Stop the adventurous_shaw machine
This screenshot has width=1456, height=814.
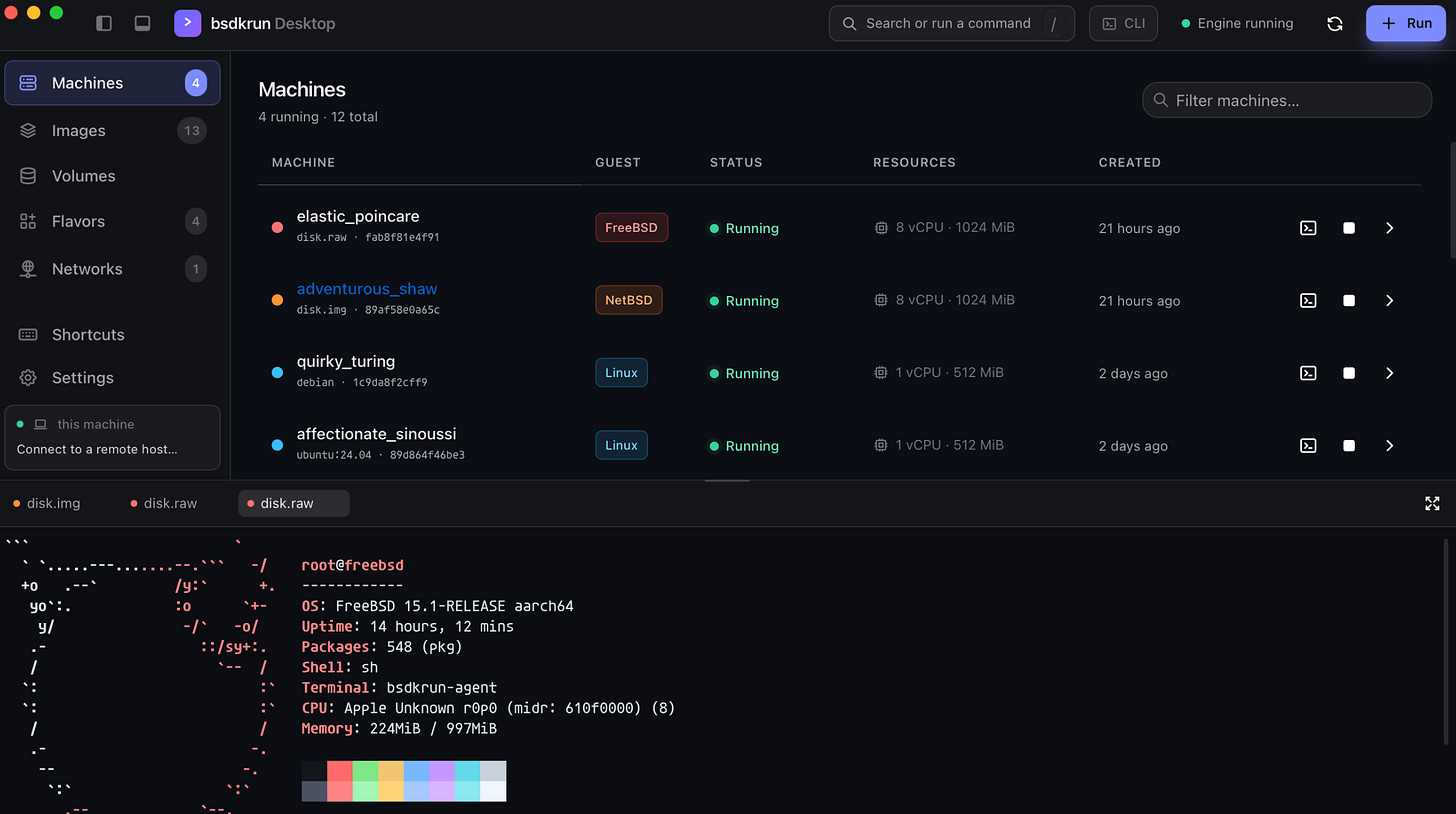click(1349, 300)
